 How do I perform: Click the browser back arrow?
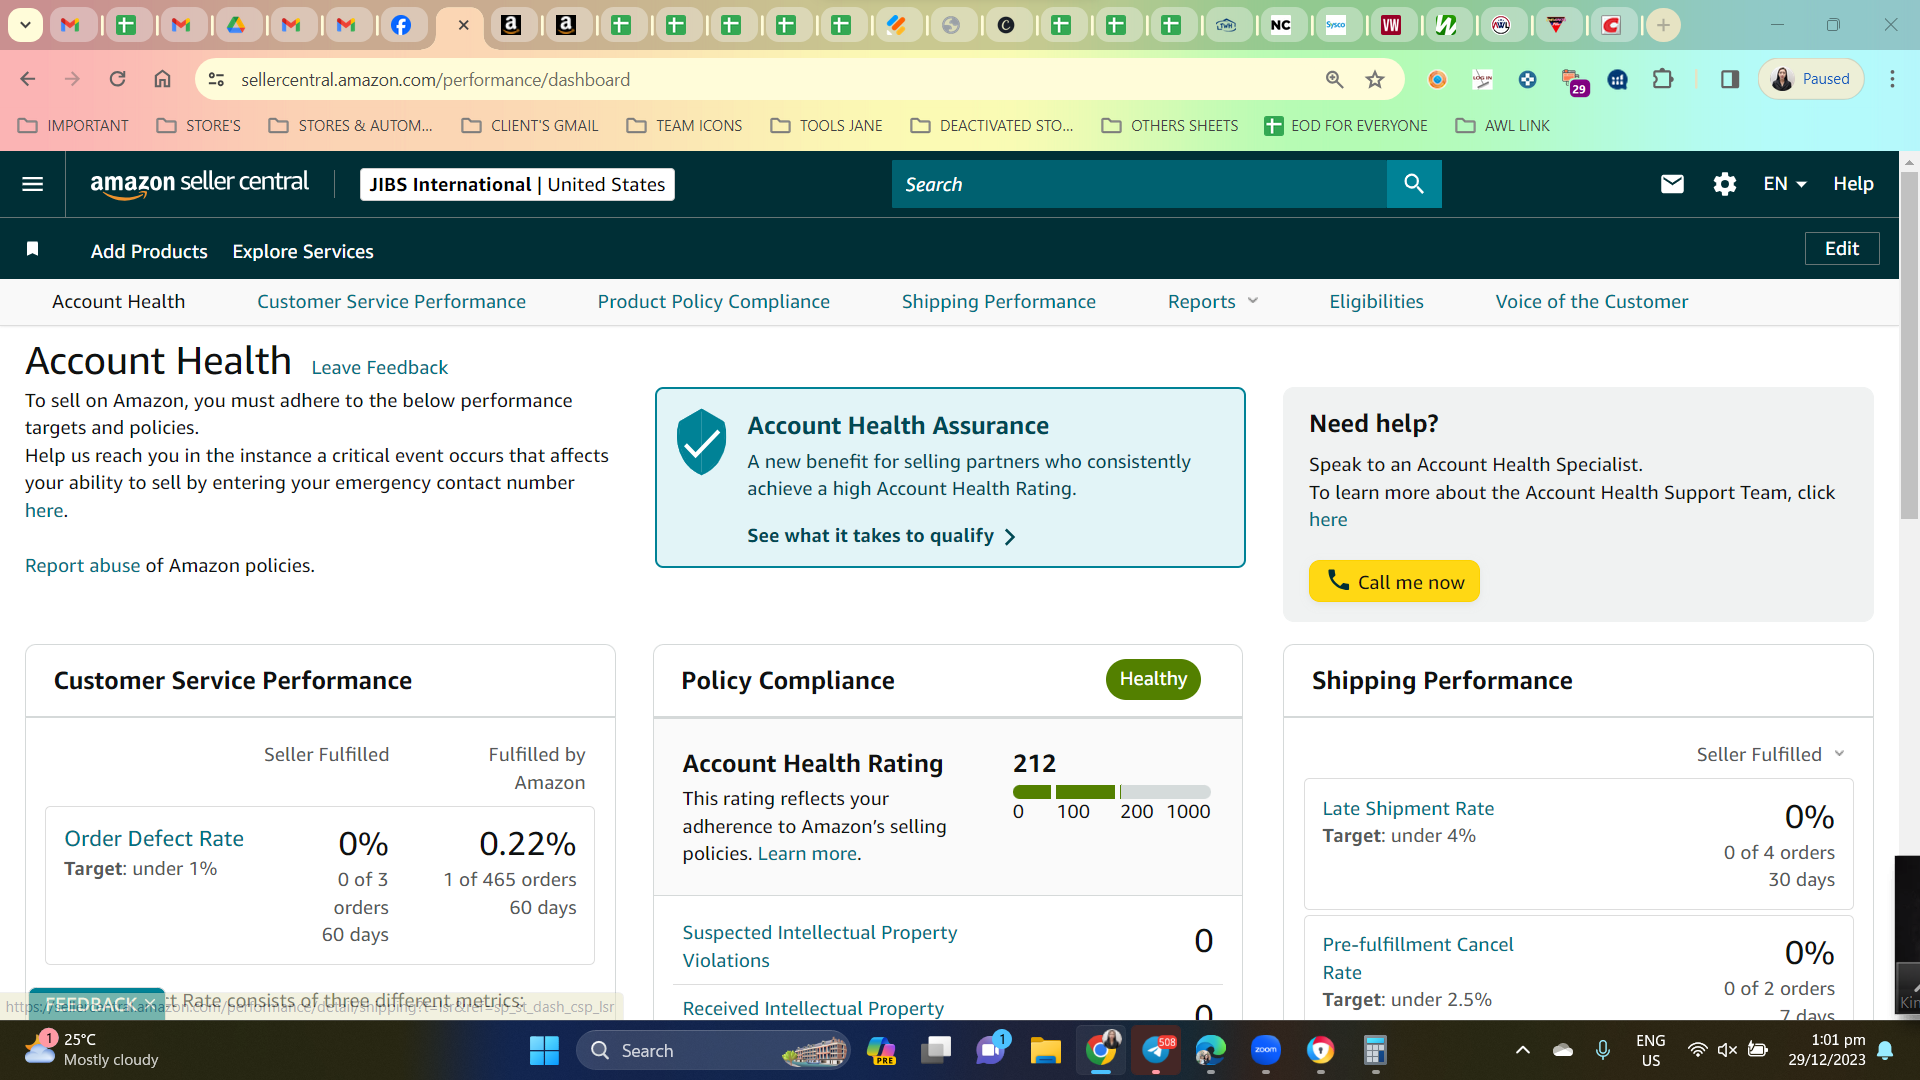point(28,79)
